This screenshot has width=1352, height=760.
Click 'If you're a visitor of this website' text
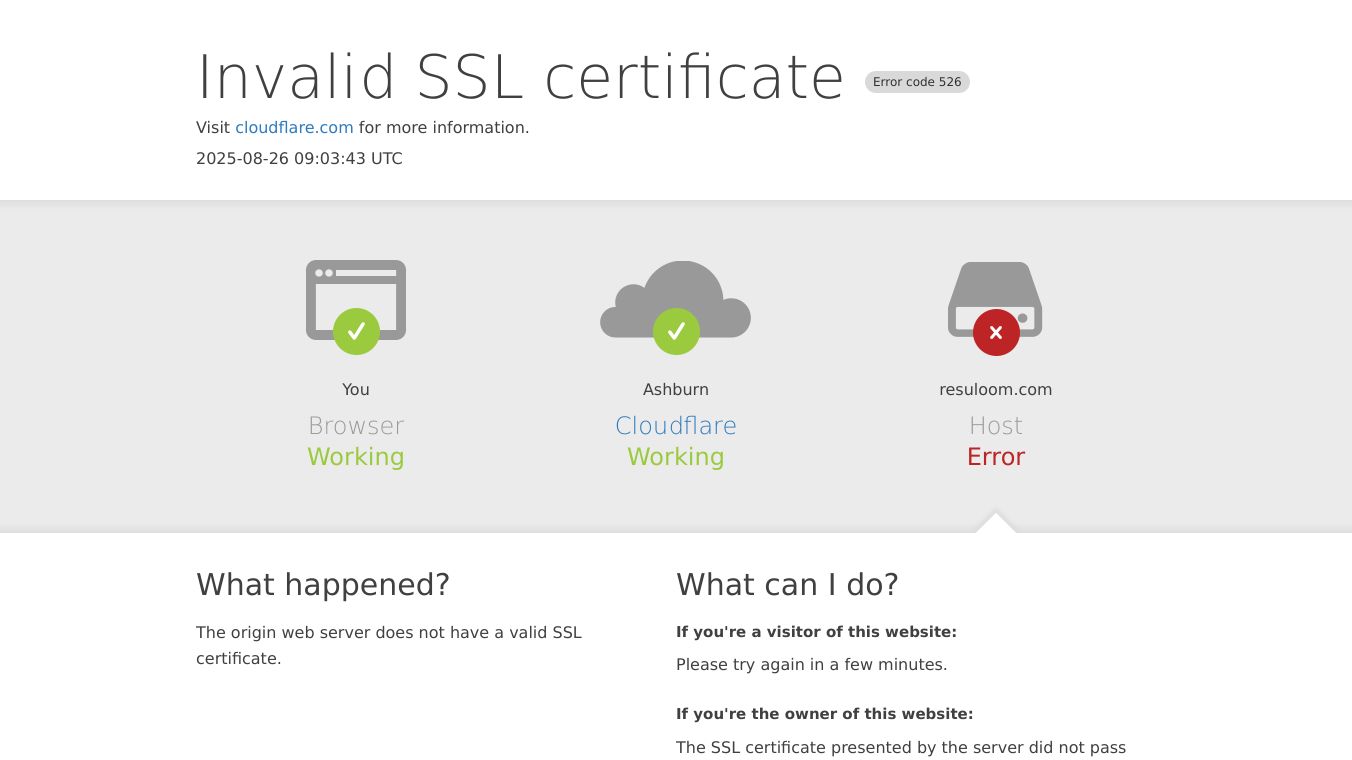tap(816, 632)
